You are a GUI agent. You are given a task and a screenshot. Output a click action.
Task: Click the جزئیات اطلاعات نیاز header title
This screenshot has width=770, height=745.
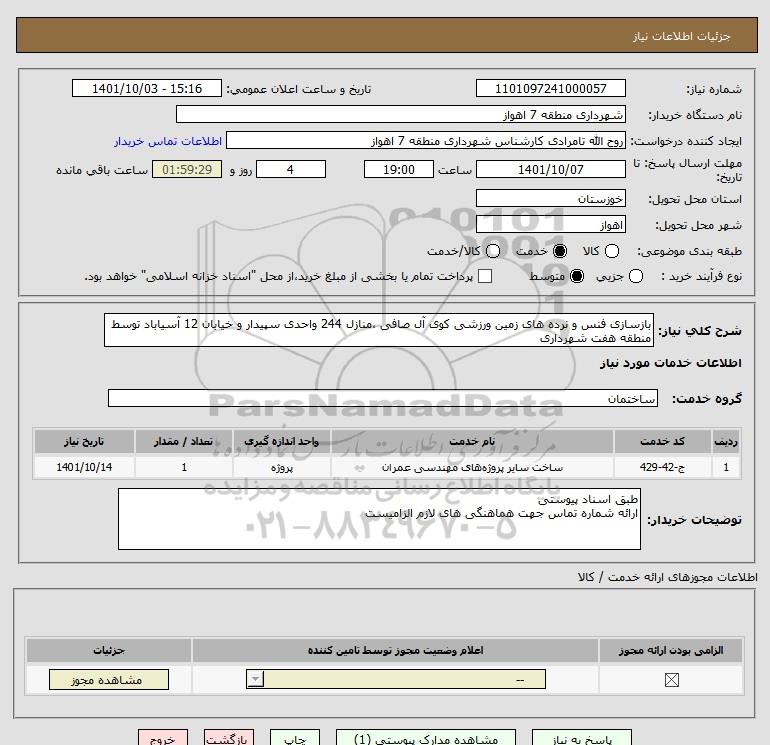point(682,36)
